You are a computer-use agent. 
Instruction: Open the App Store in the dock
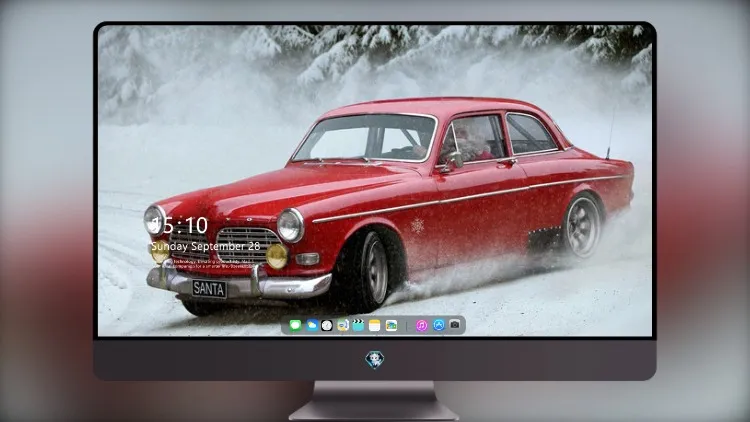click(x=439, y=325)
